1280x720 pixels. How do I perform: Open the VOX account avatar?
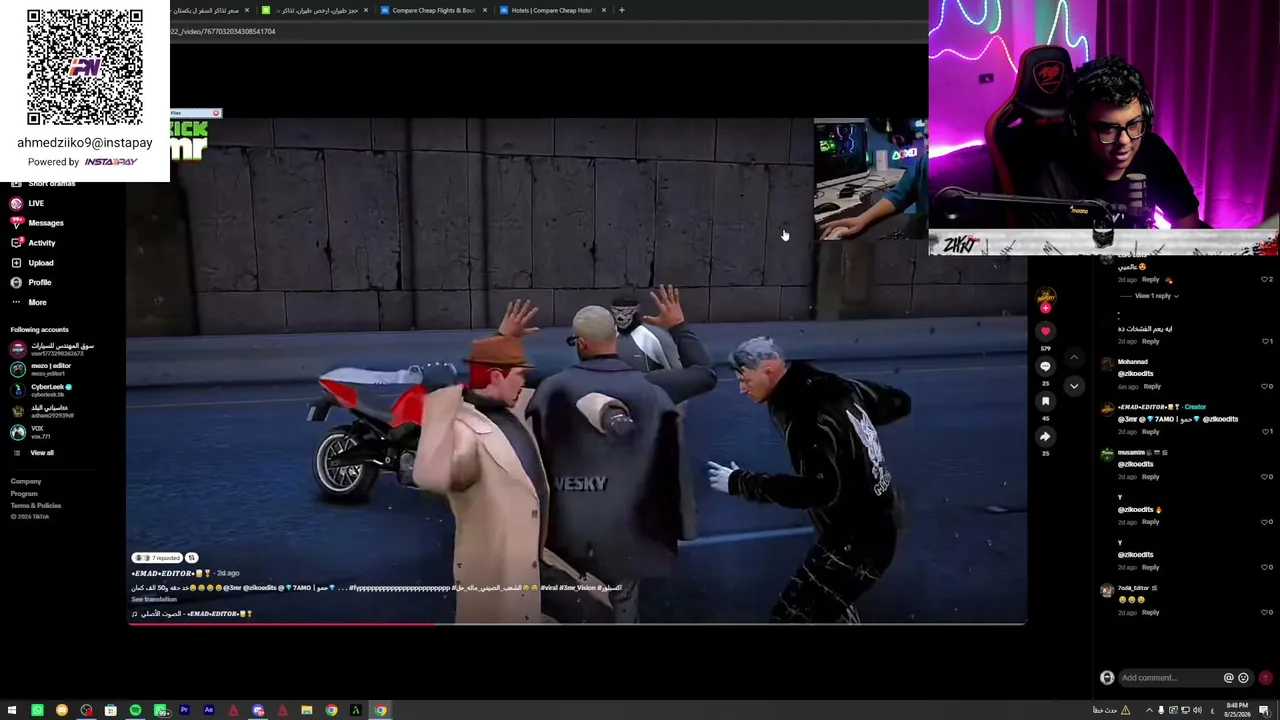(x=18, y=432)
